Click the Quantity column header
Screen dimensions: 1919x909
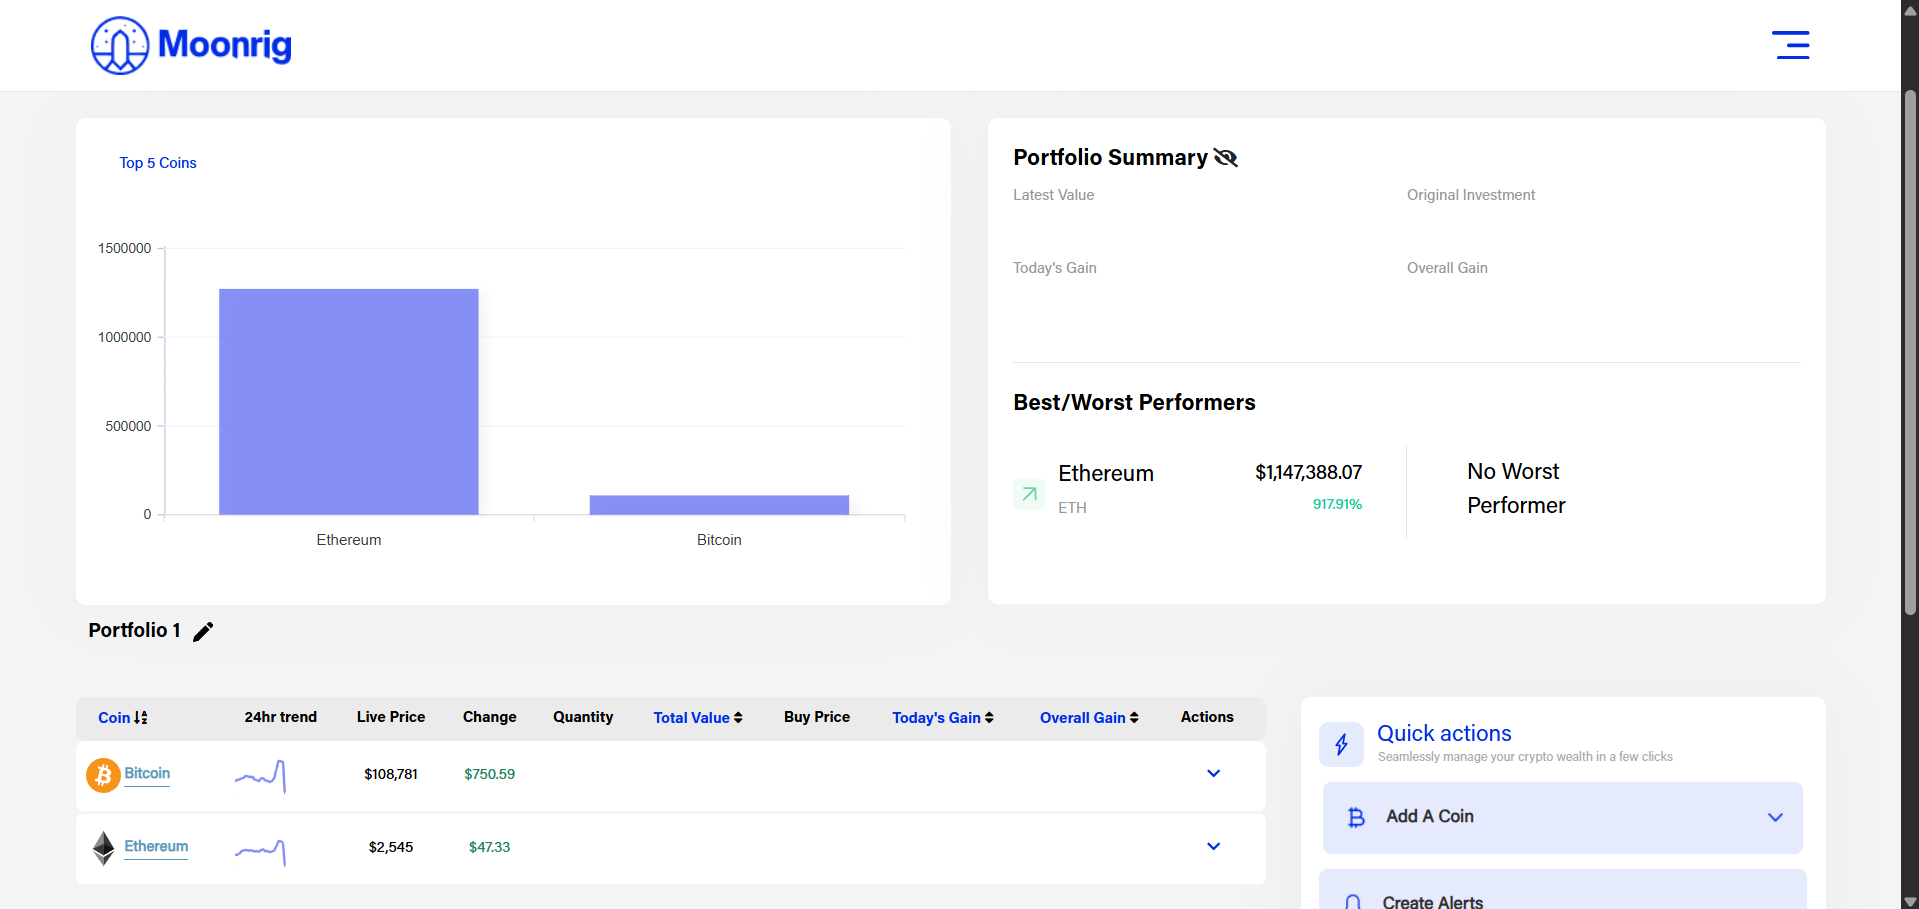coord(583,717)
